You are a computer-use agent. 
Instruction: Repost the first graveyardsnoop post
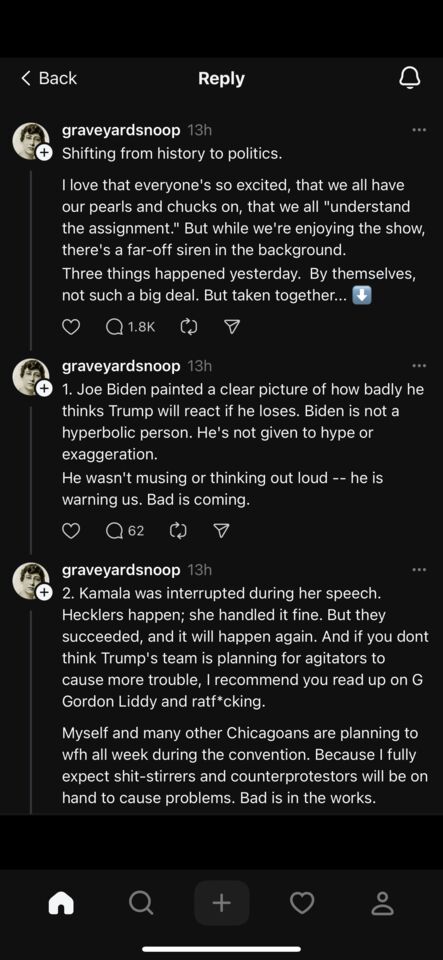[187, 328]
